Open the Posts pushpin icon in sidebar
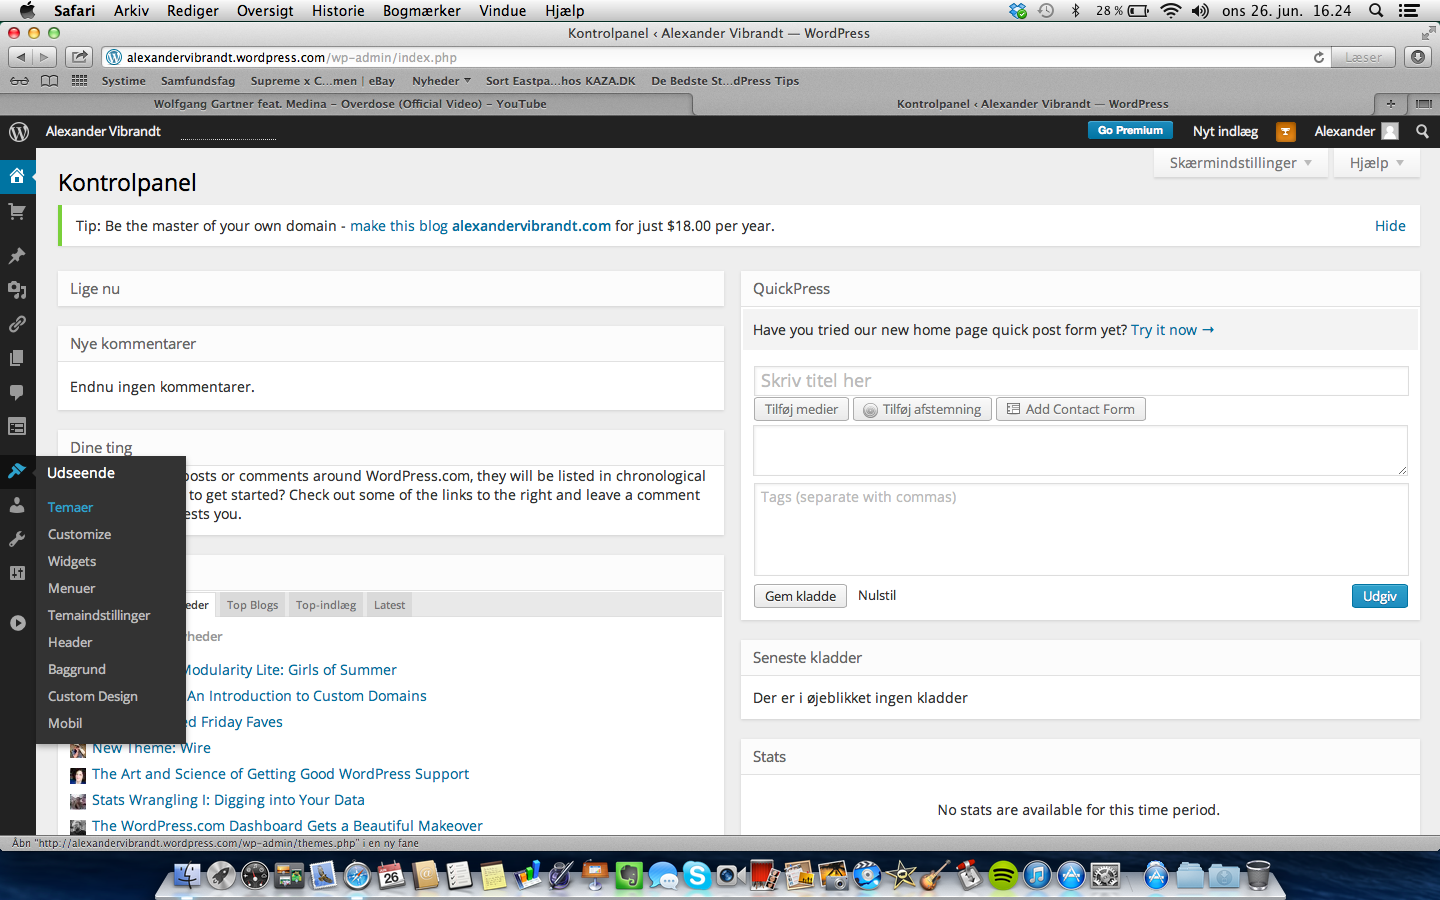The image size is (1440, 900). click(x=17, y=256)
